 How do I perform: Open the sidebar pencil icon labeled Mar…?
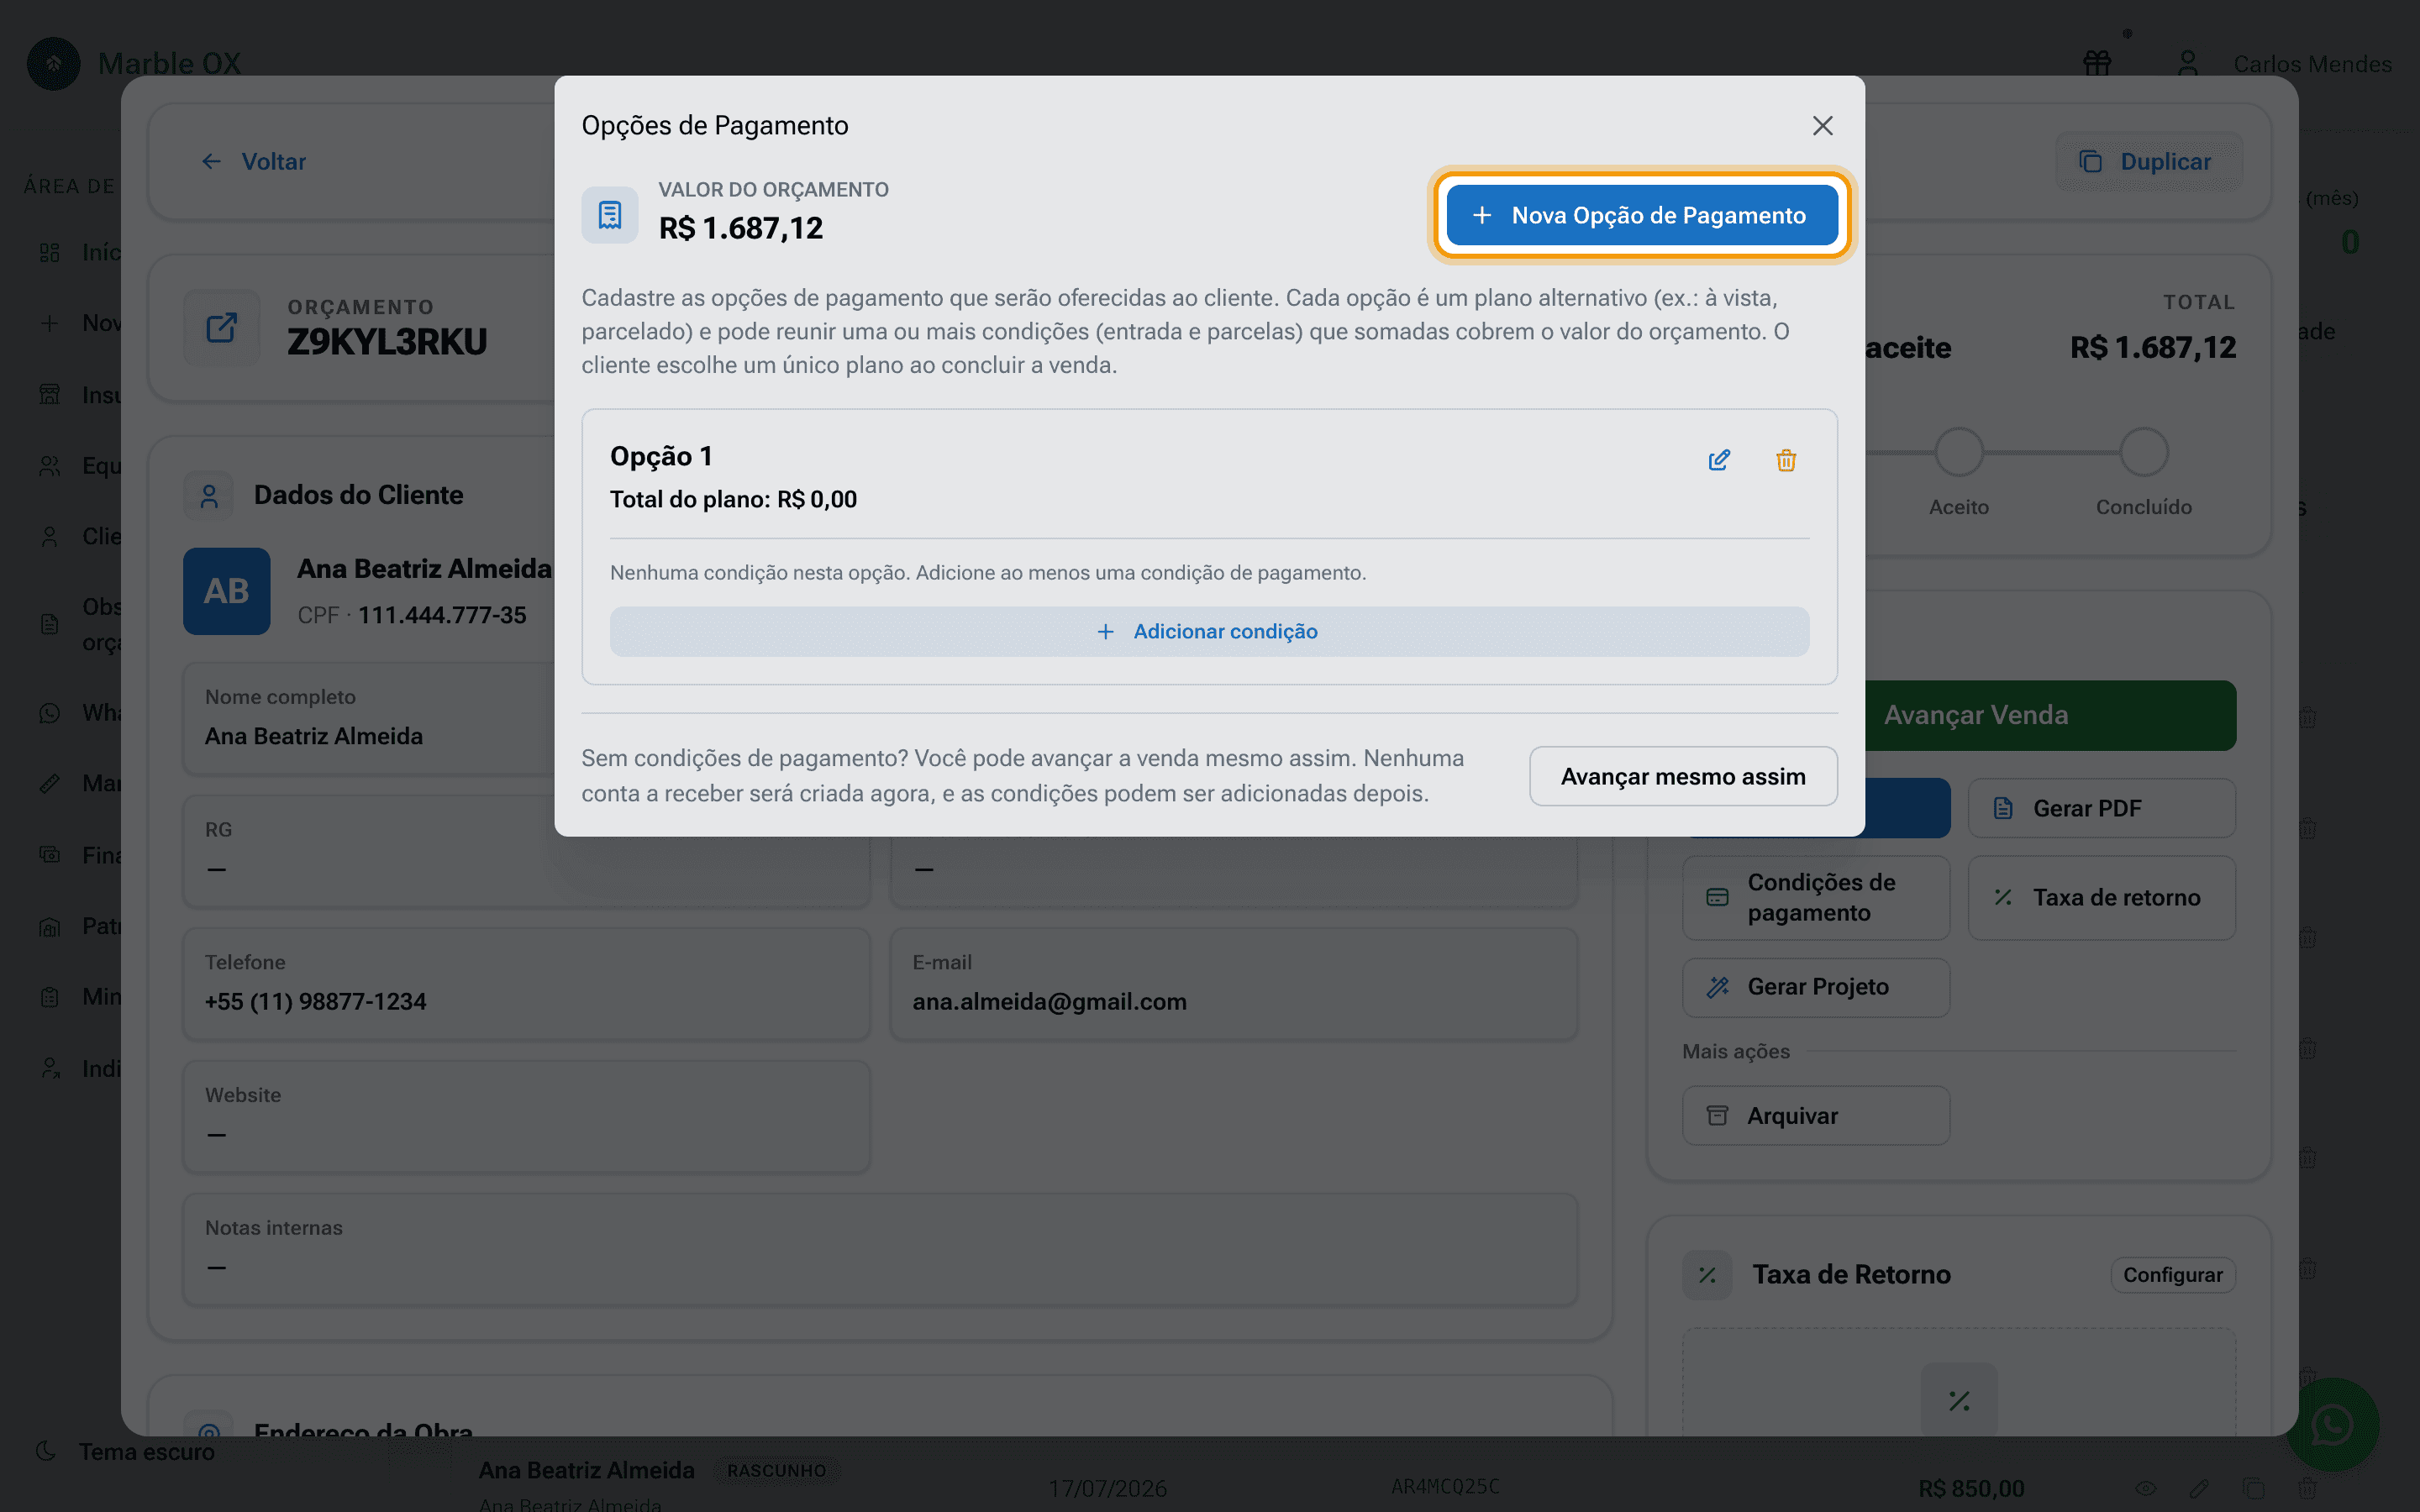[50, 783]
